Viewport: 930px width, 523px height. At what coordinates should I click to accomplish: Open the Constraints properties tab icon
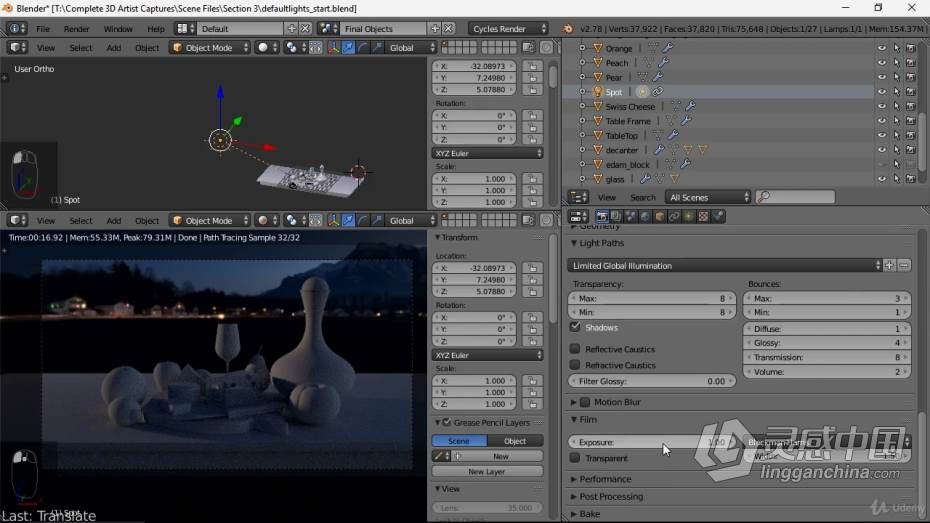[x=674, y=216]
